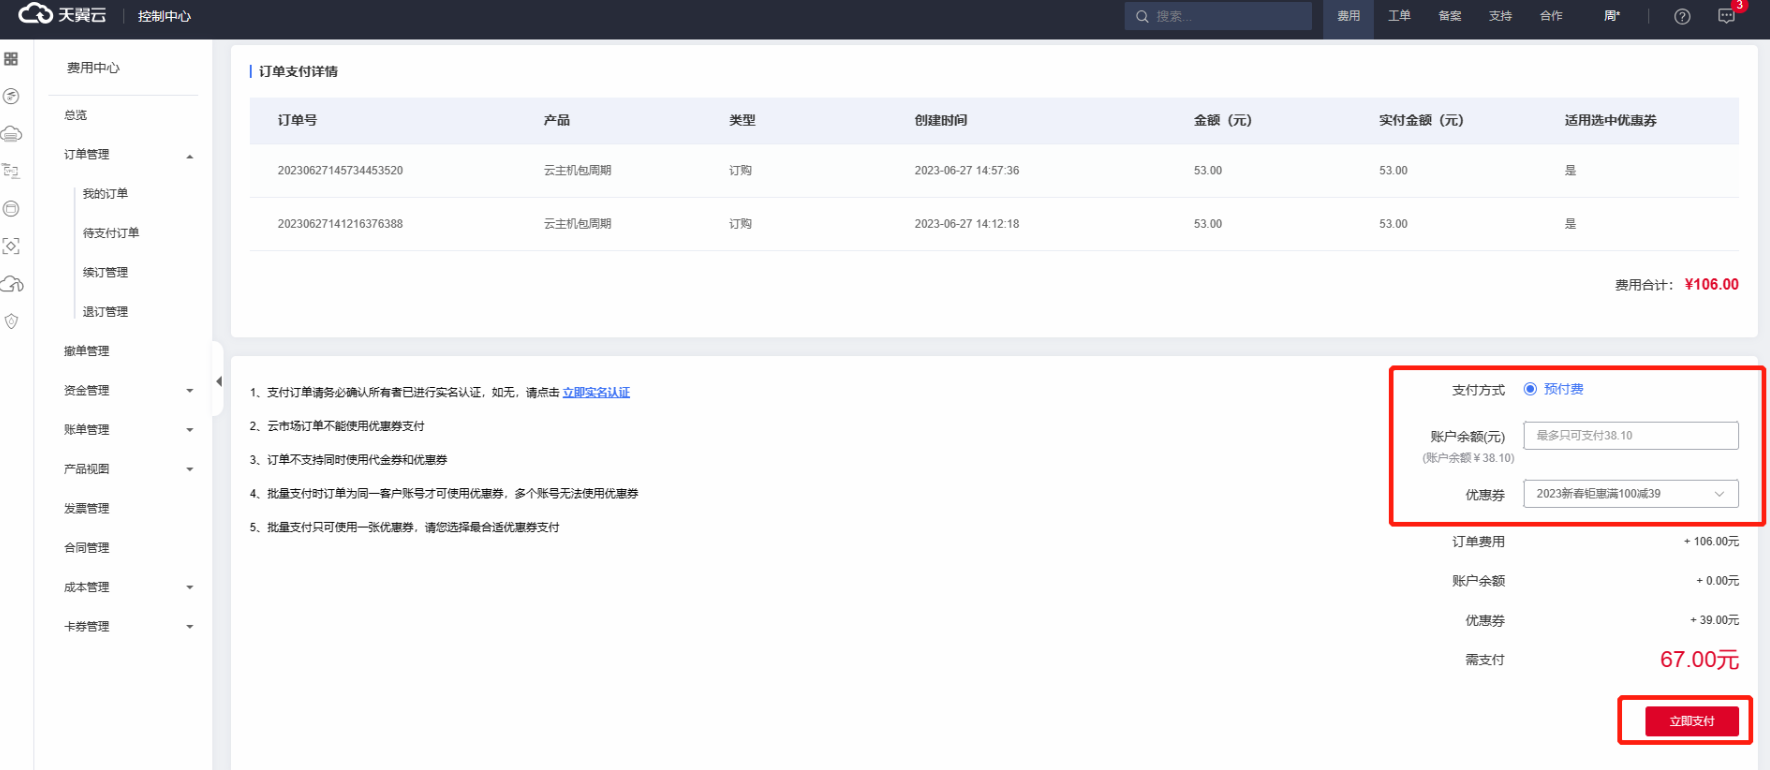Click the shield security sidebar icon
This screenshot has height=770, width=1770.
[11, 322]
